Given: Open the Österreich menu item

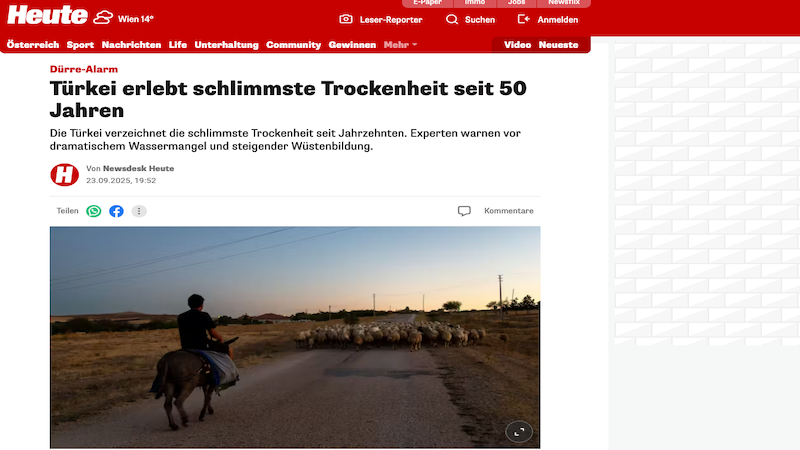Looking at the screenshot, I should [x=33, y=45].
